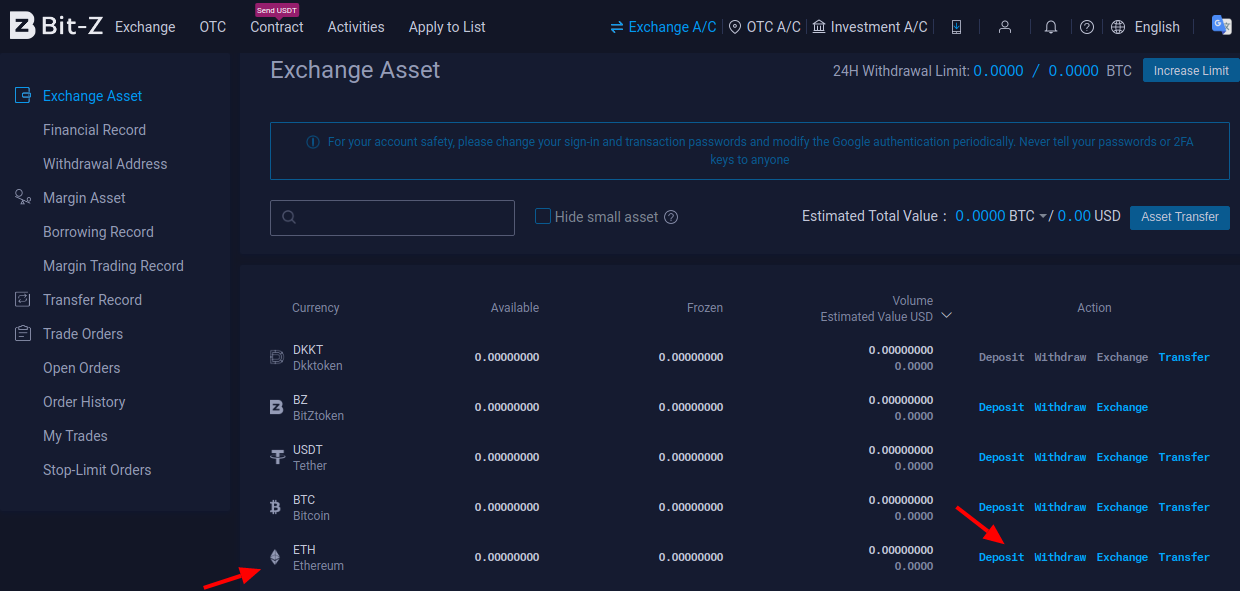1240x591 pixels.
Task: Open Stop-Limit Orders in the sidebar
Action: tap(97, 470)
